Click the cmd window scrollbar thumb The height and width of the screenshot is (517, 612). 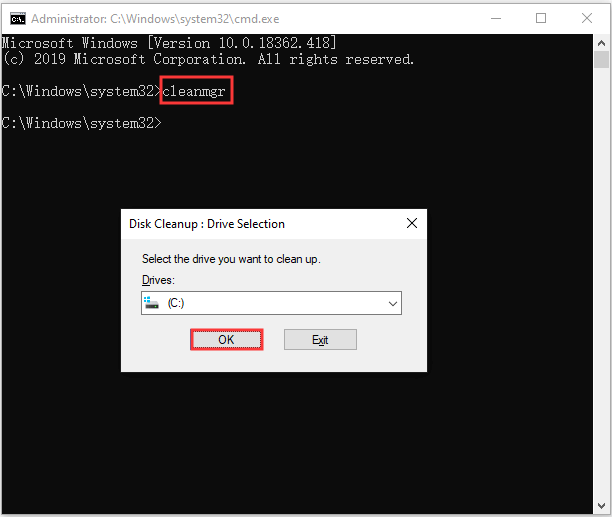click(601, 60)
